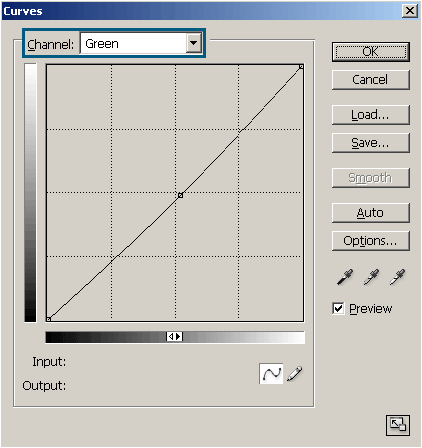
Task: Close the Curves dialog window
Action: point(410,11)
